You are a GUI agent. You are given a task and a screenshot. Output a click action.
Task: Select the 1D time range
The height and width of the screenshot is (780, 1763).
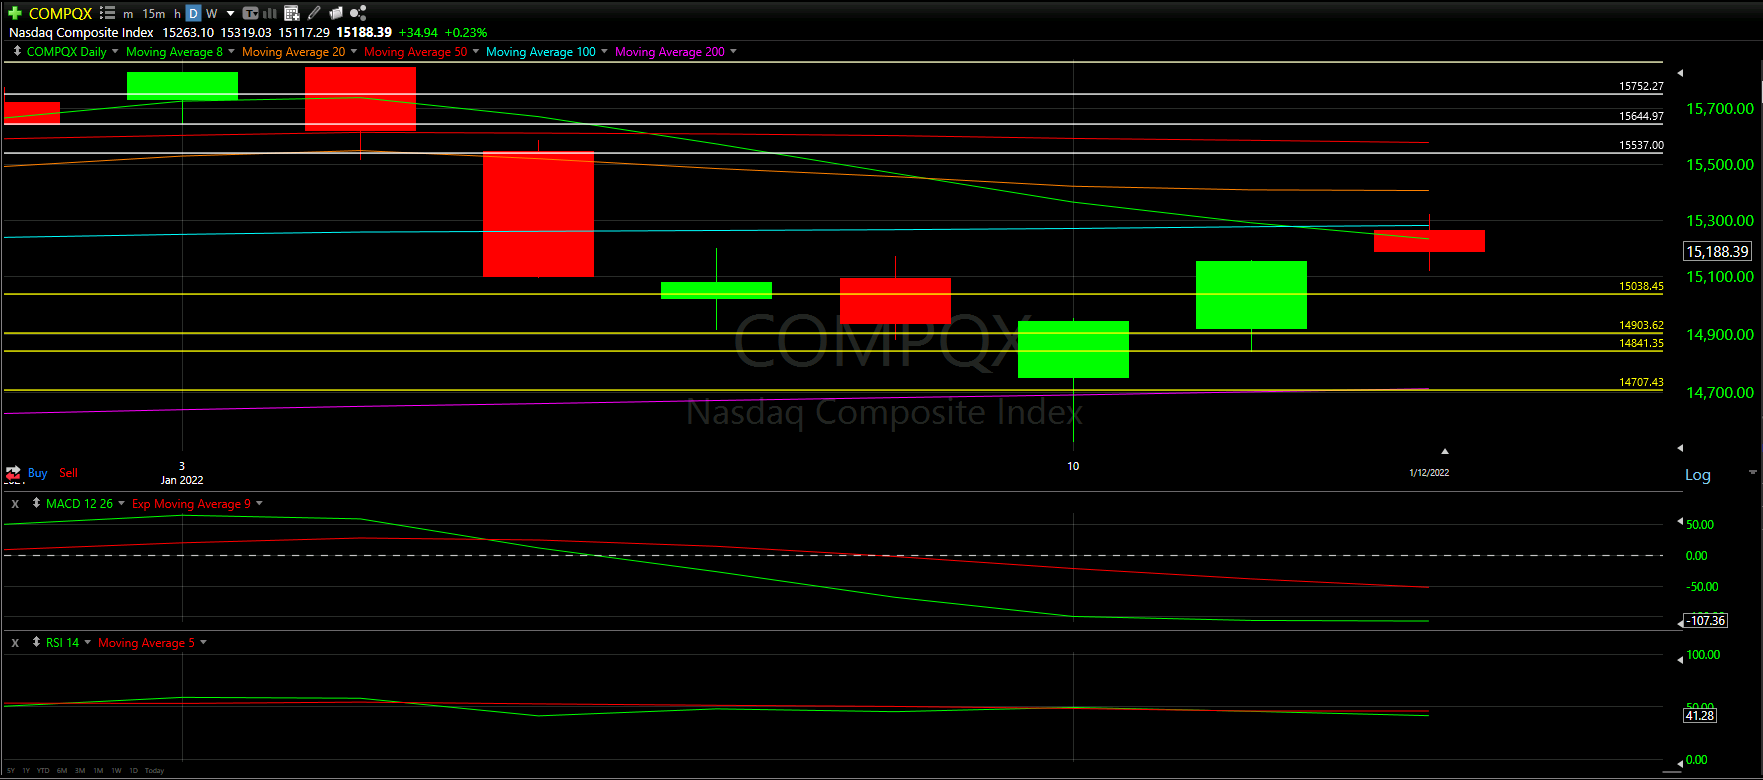point(134,771)
